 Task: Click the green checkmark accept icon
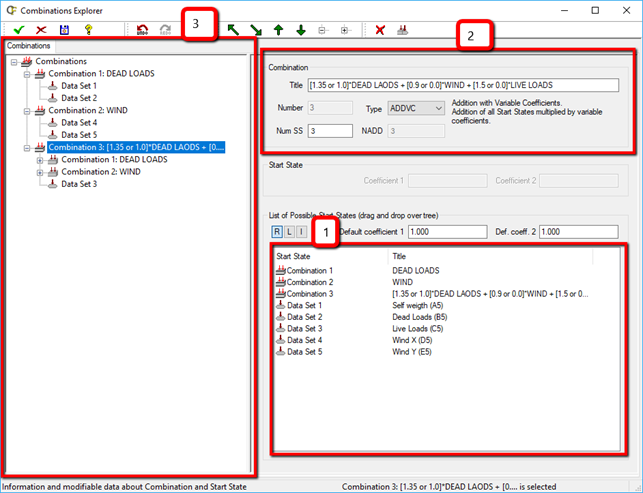pos(19,30)
